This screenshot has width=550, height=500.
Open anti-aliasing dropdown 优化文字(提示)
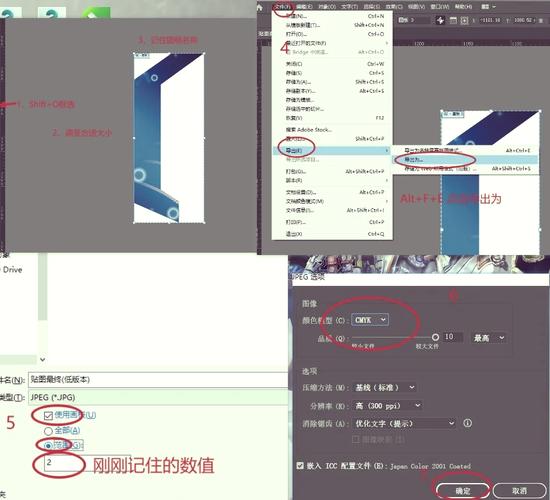tap(404, 424)
